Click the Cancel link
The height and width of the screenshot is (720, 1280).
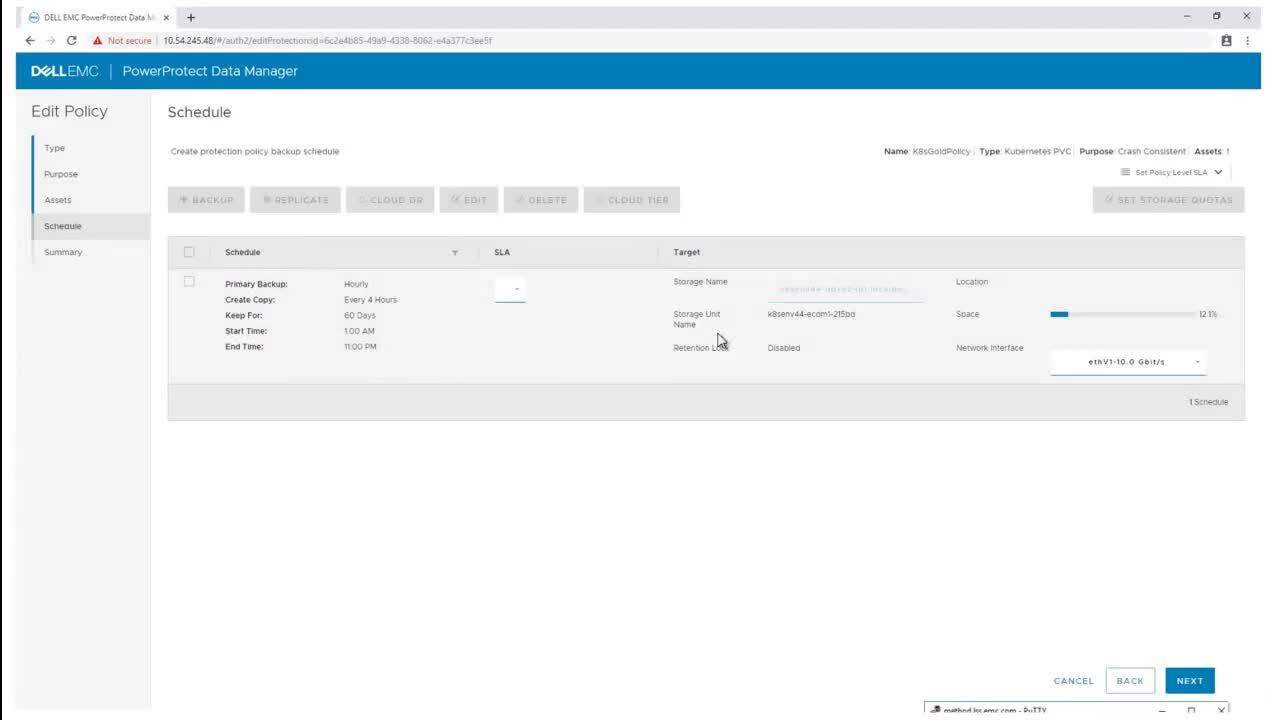coord(1073,681)
